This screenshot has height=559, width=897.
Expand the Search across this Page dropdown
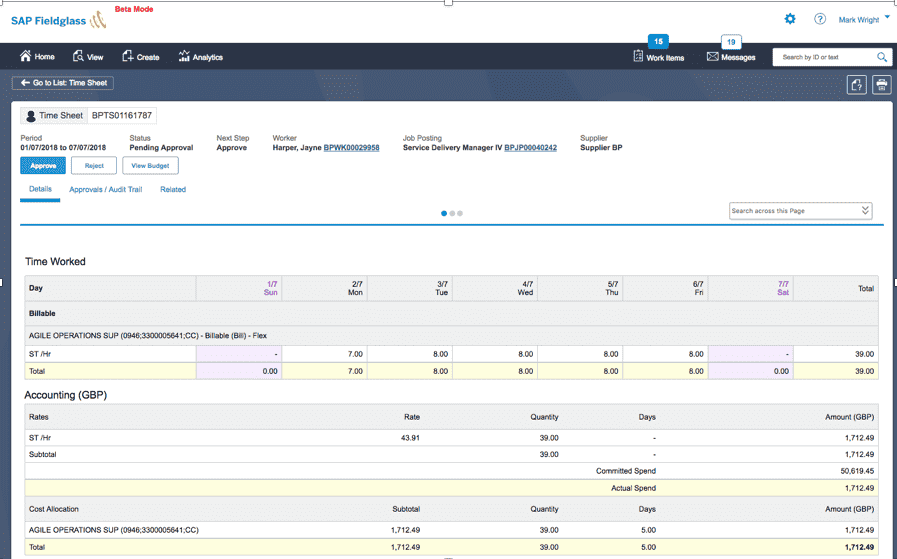tap(865, 211)
